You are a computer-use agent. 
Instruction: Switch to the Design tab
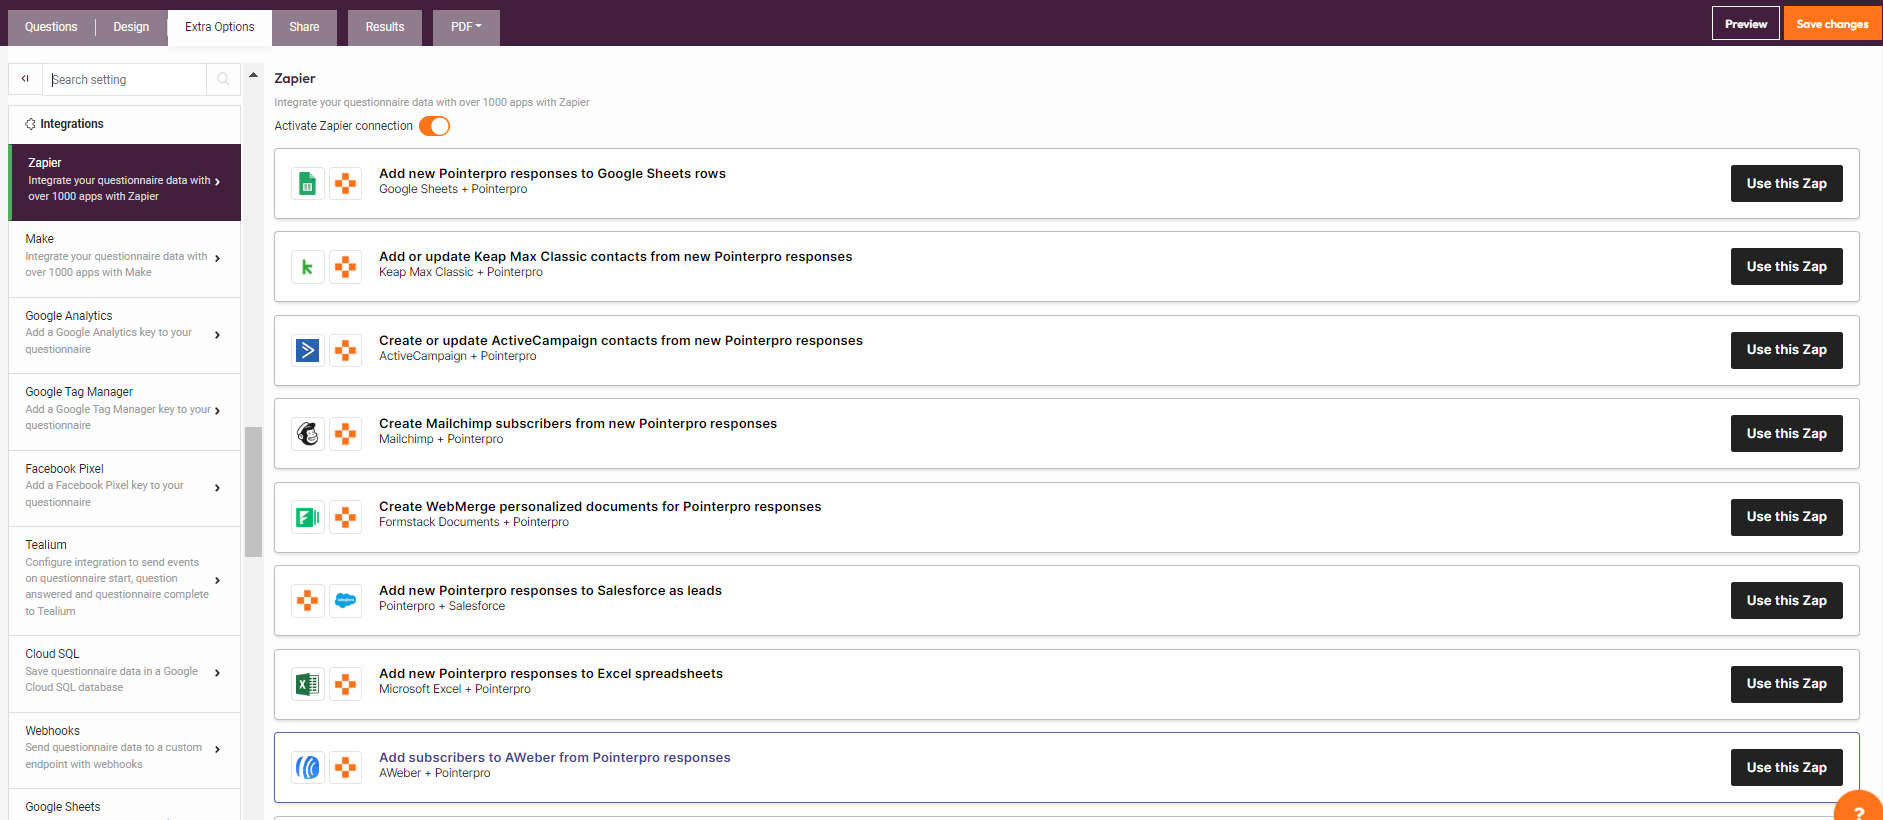point(131,27)
